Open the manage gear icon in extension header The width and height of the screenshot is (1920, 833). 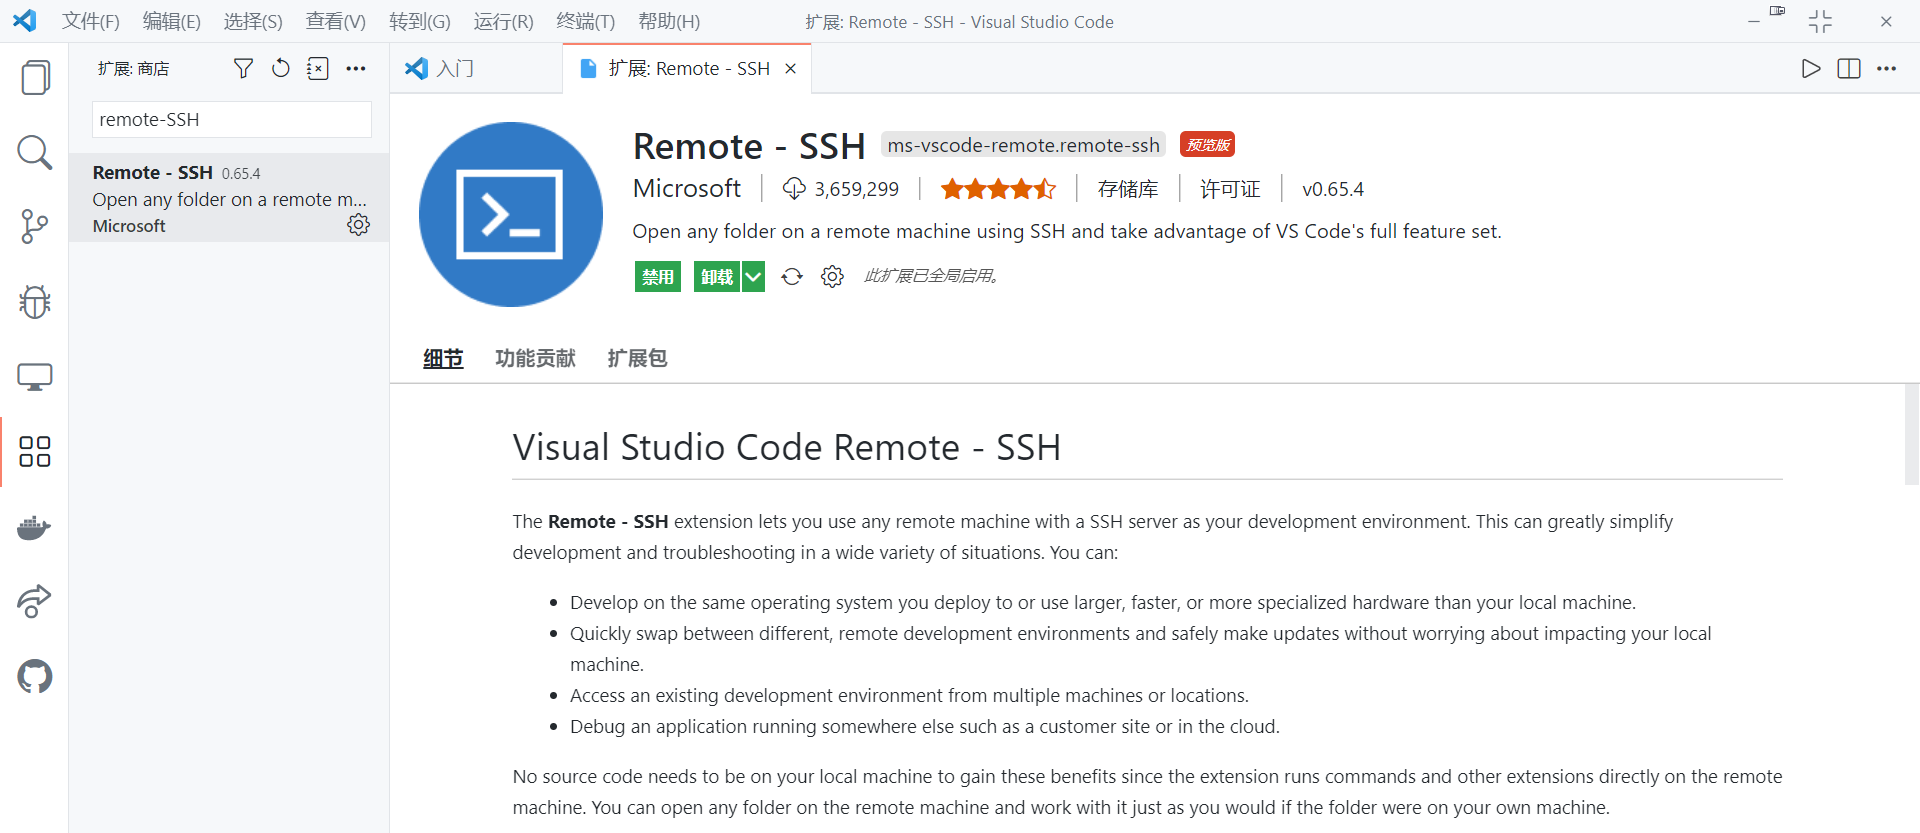832,276
